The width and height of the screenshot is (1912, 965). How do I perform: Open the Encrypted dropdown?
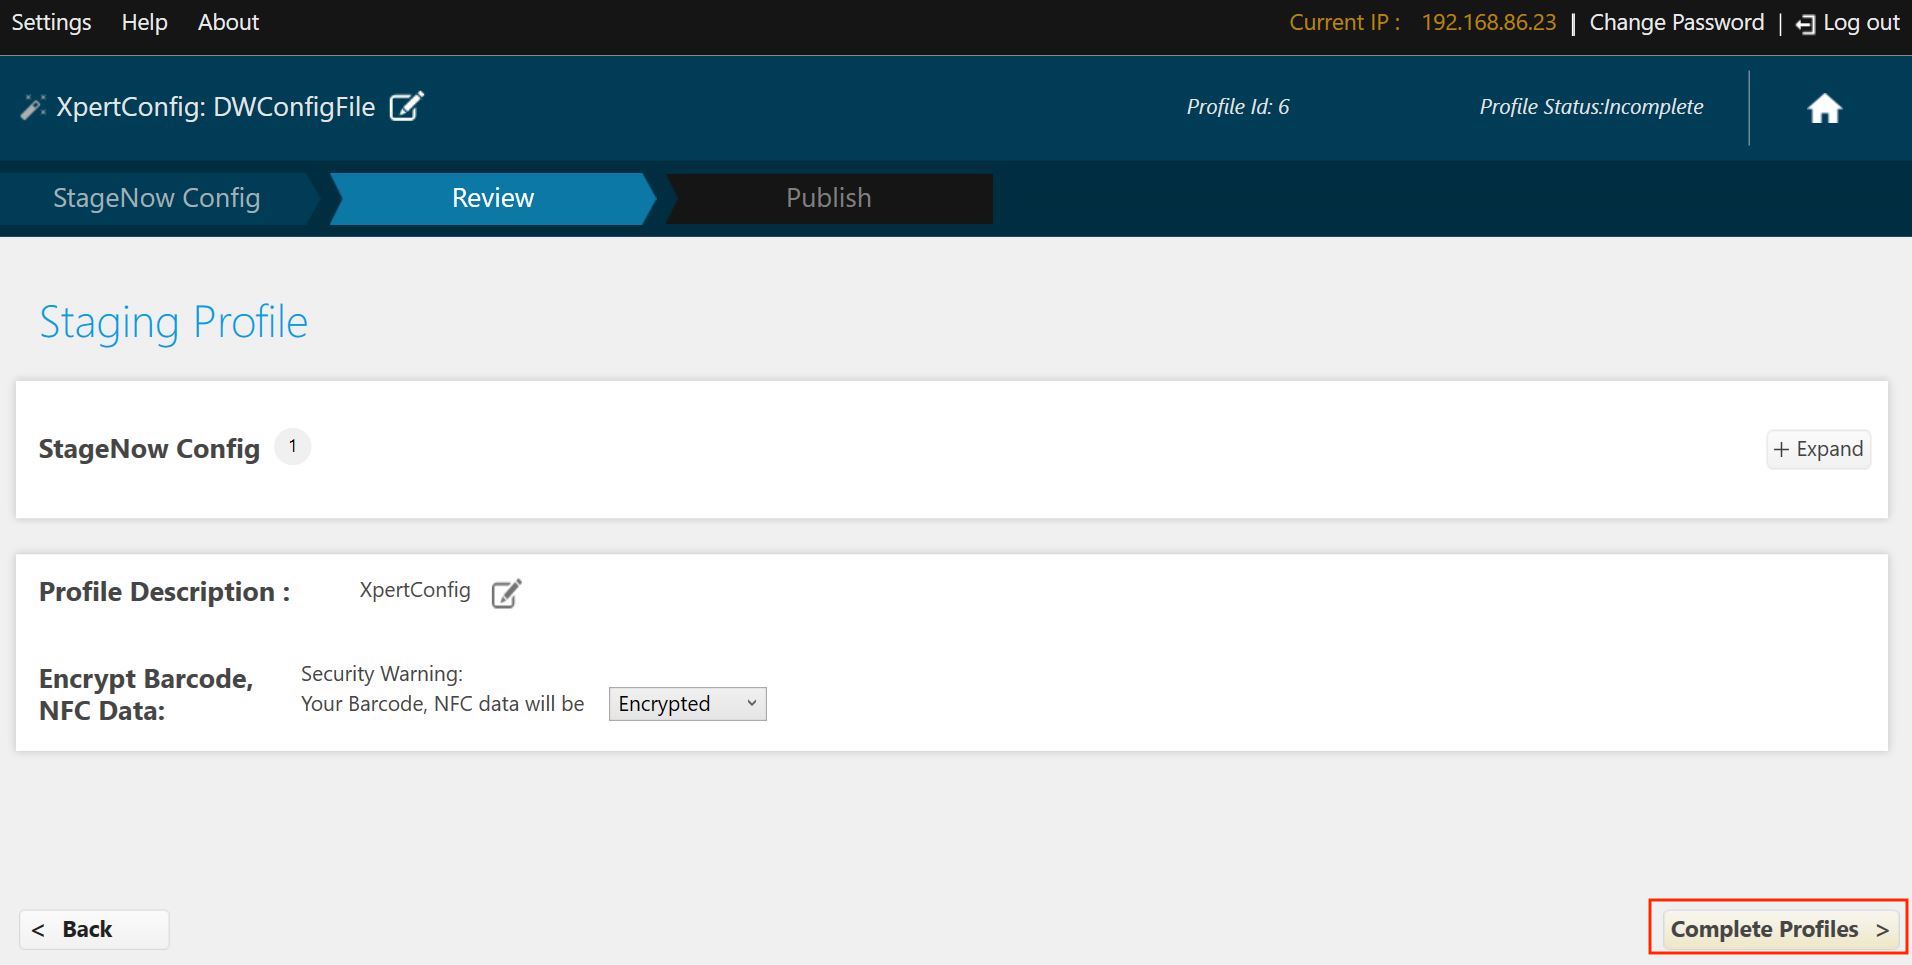point(687,704)
